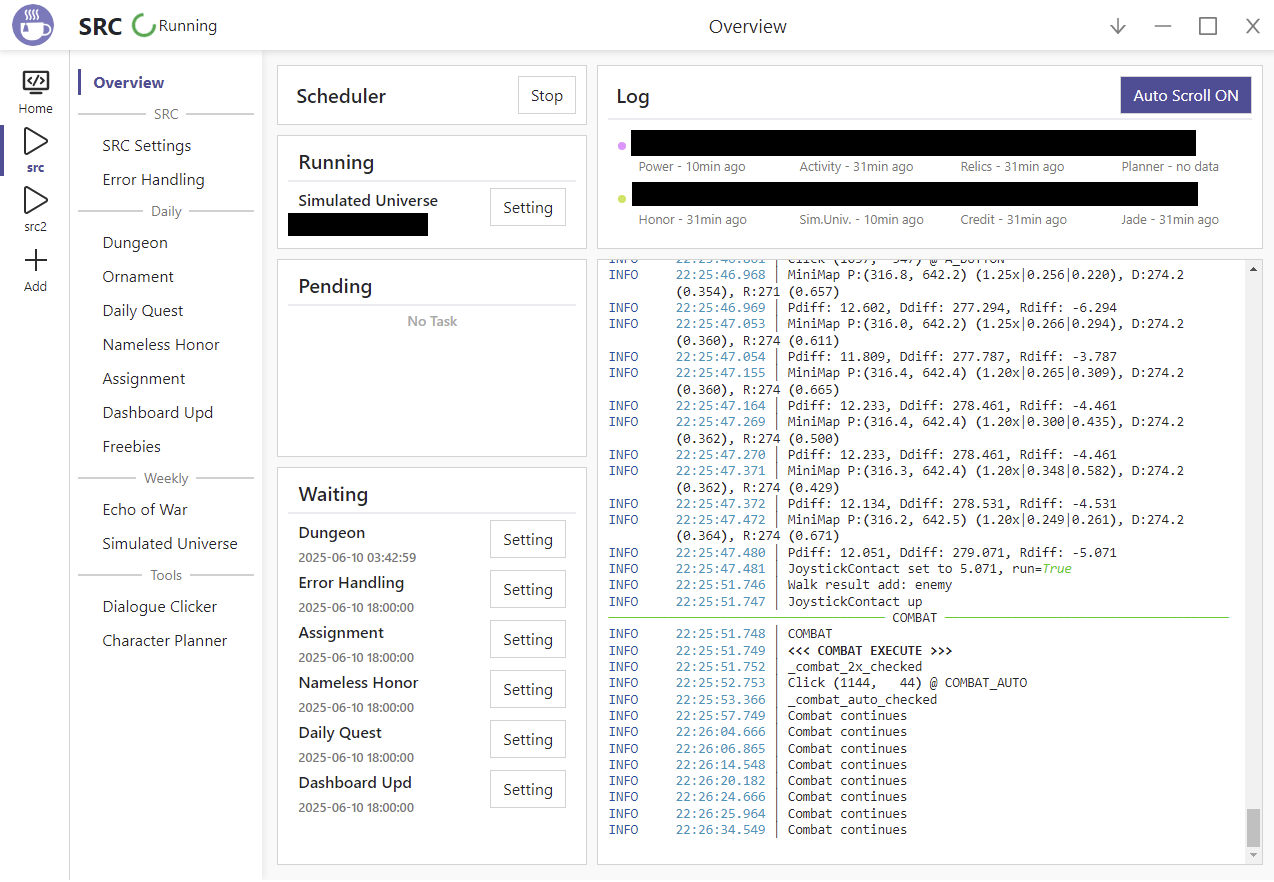Click the Add instance plus icon
The width and height of the screenshot is (1274, 882).
click(x=35, y=261)
